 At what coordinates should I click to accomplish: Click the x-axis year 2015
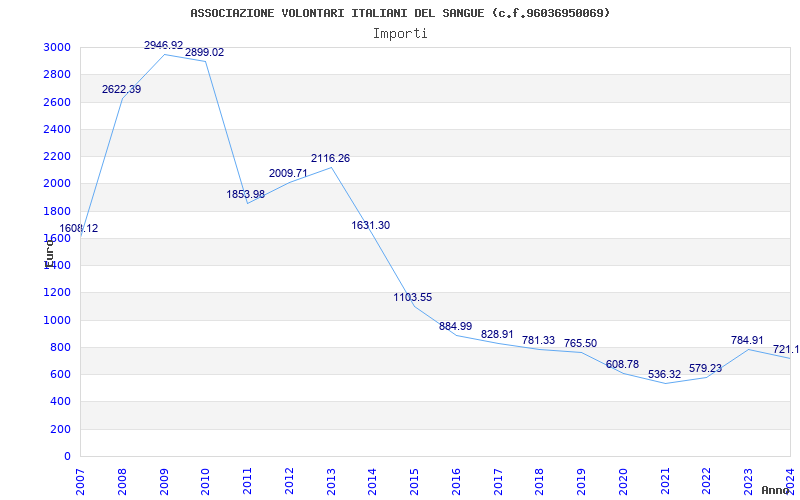point(414,481)
